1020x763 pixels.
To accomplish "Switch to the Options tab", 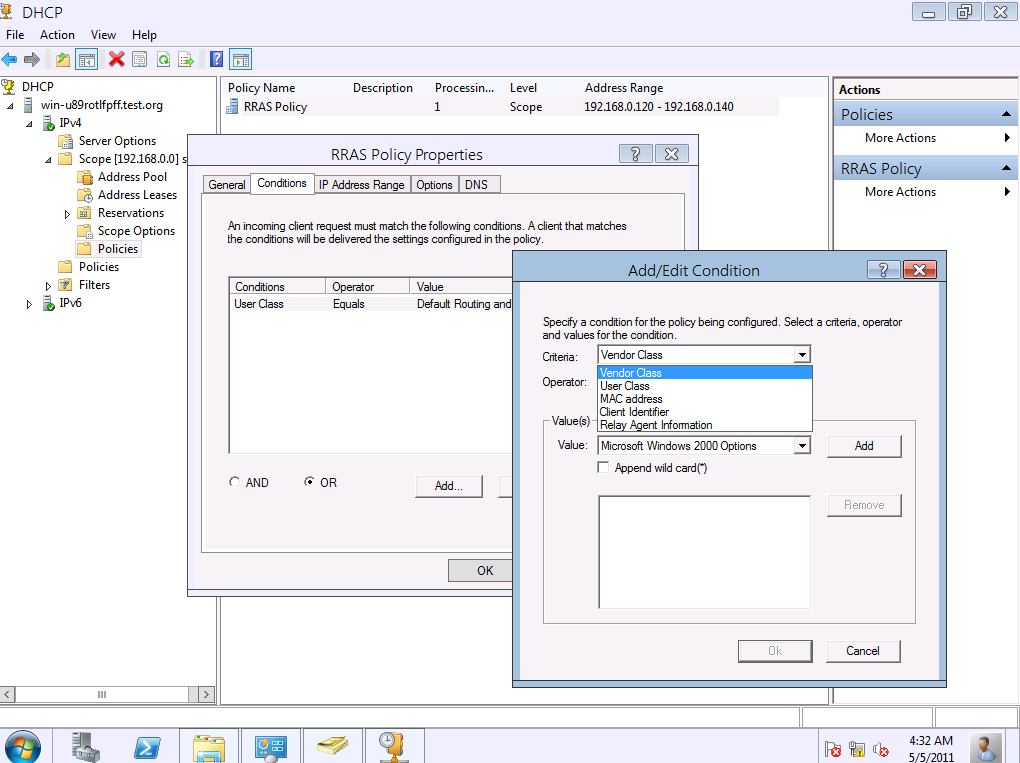I will (435, 185).
